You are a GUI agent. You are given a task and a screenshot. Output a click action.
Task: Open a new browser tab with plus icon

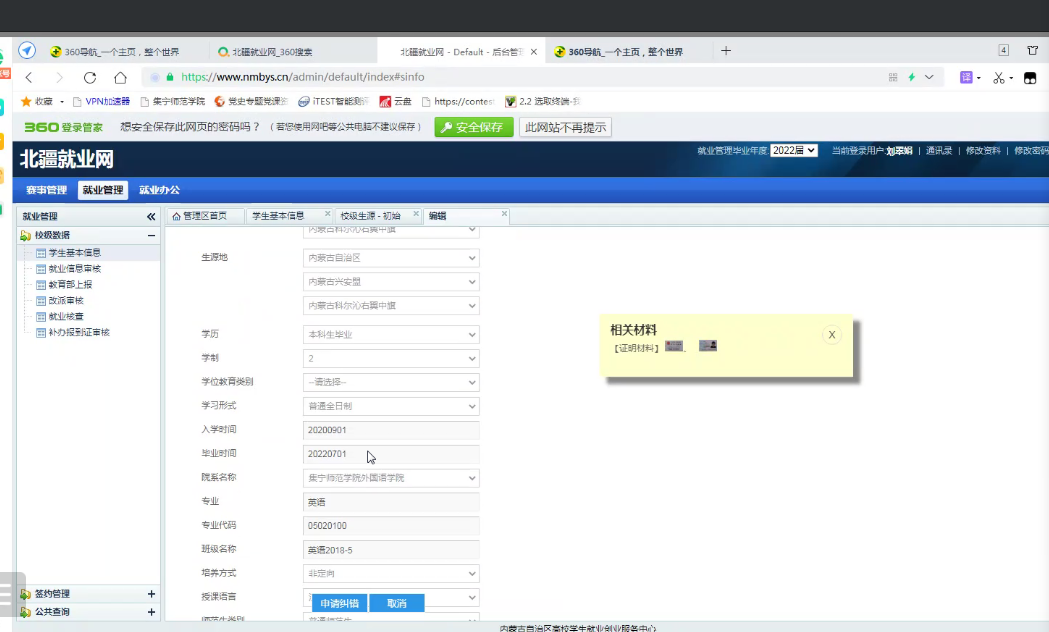(726, 51)
